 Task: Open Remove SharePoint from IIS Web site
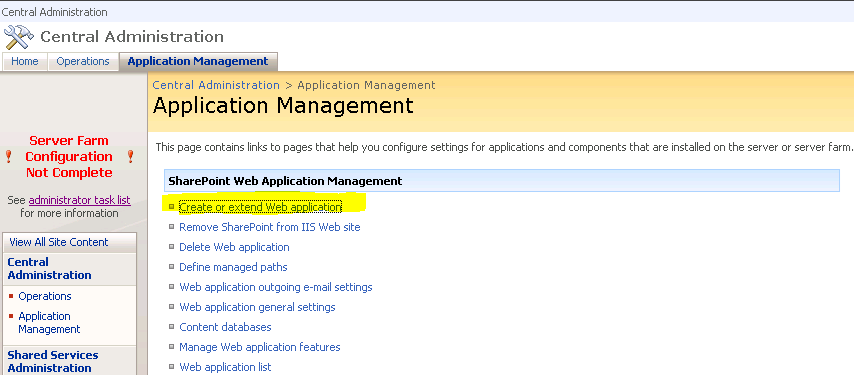pyautogui.click(x=270, y=227)
